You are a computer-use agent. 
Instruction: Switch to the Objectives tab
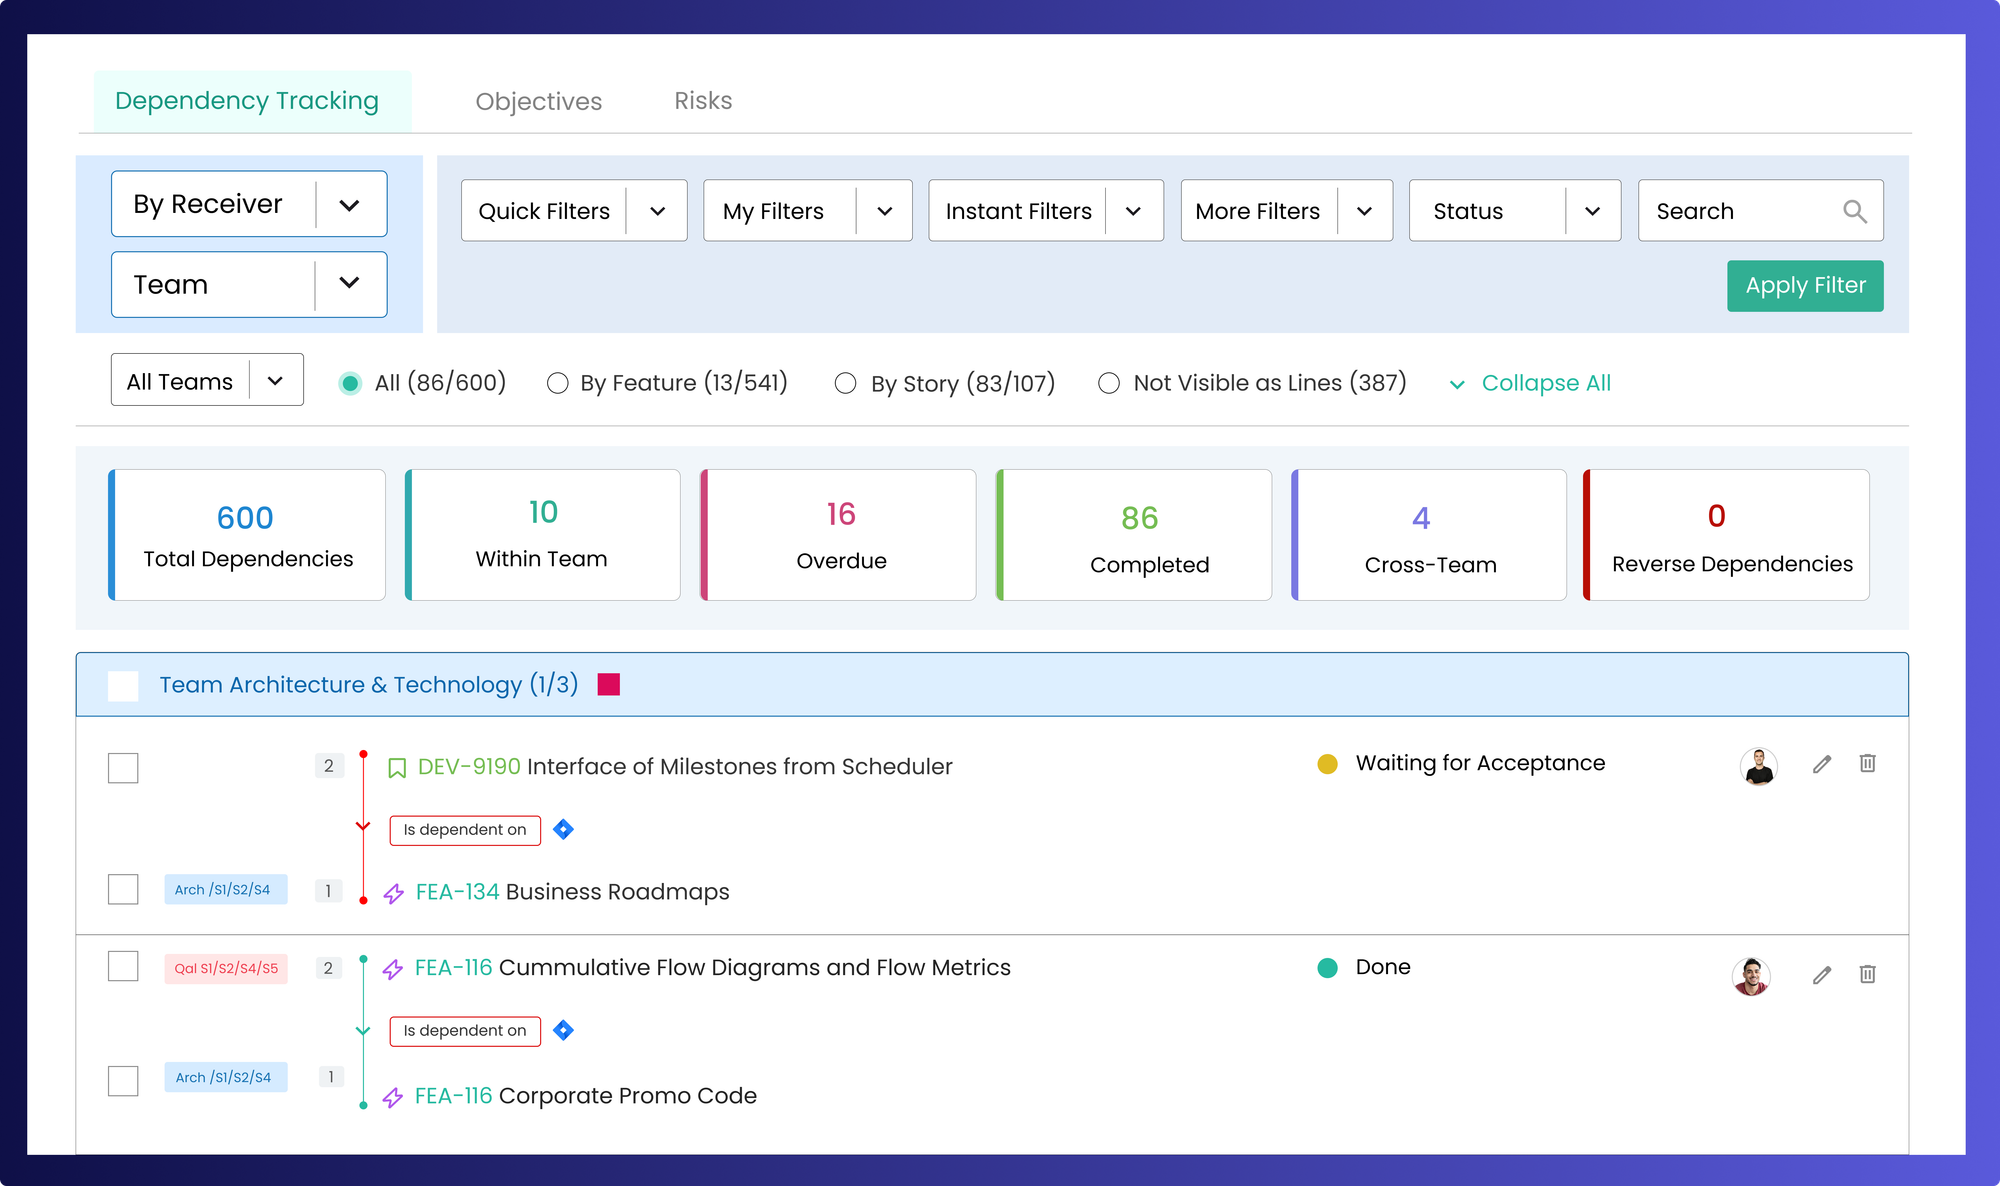pos(538,101)
